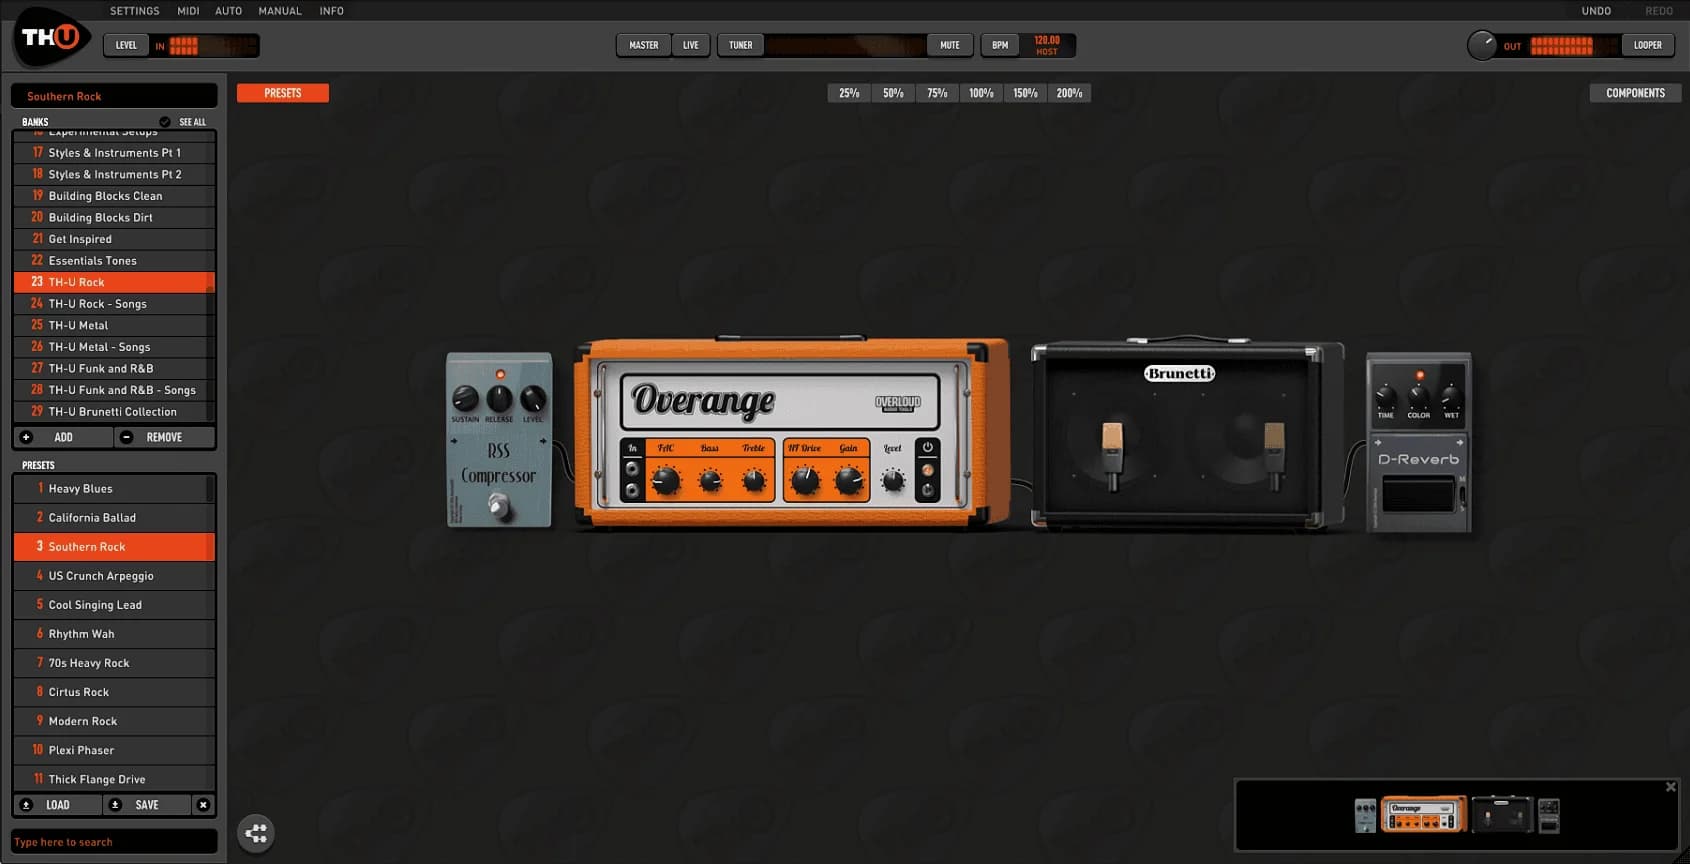The width and height of the screenshot is (1690, 864).
Task: Open the Components panel
Action: click(1635, 93)
